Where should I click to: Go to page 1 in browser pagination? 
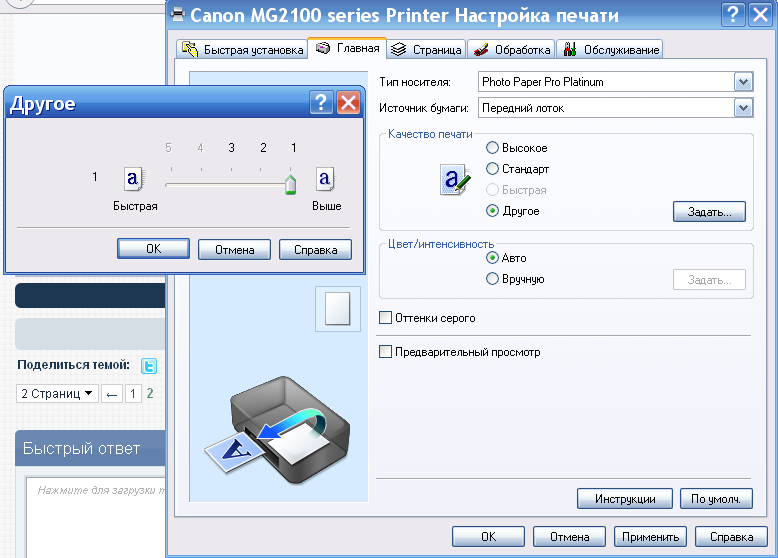[x=133, y=394]
